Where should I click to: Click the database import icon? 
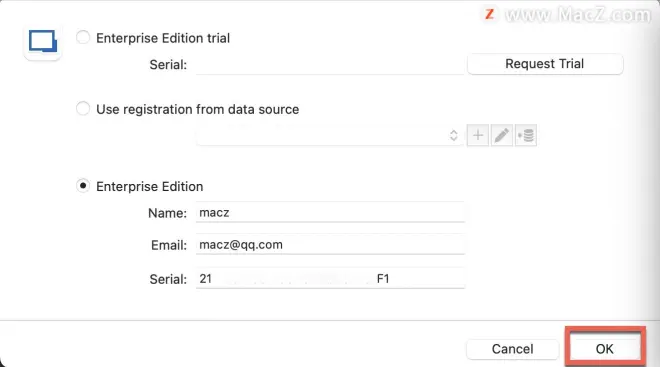click(x=526, y=136)
